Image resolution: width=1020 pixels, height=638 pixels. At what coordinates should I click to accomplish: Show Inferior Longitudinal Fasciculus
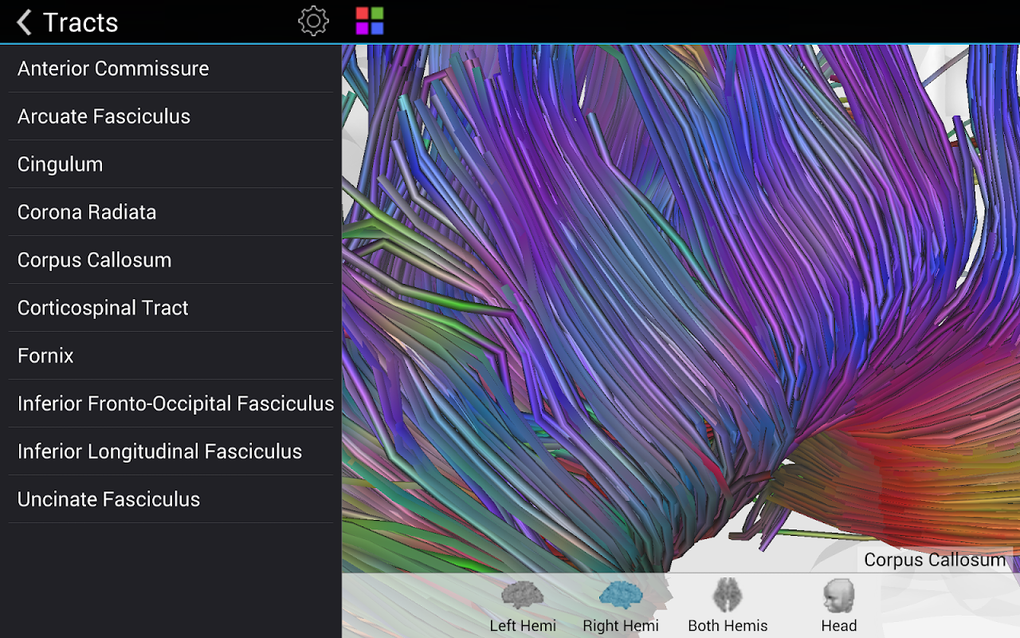tap(170, 451)
